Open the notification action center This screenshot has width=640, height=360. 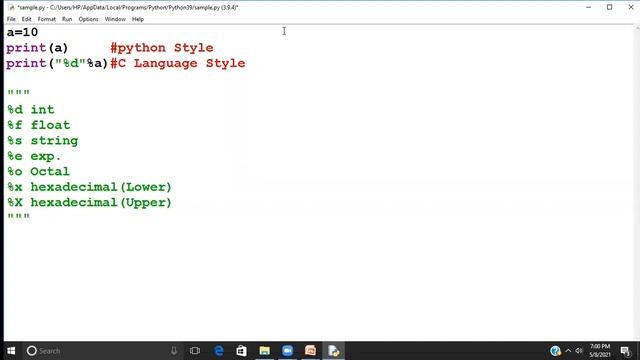[x=625, y=351]
